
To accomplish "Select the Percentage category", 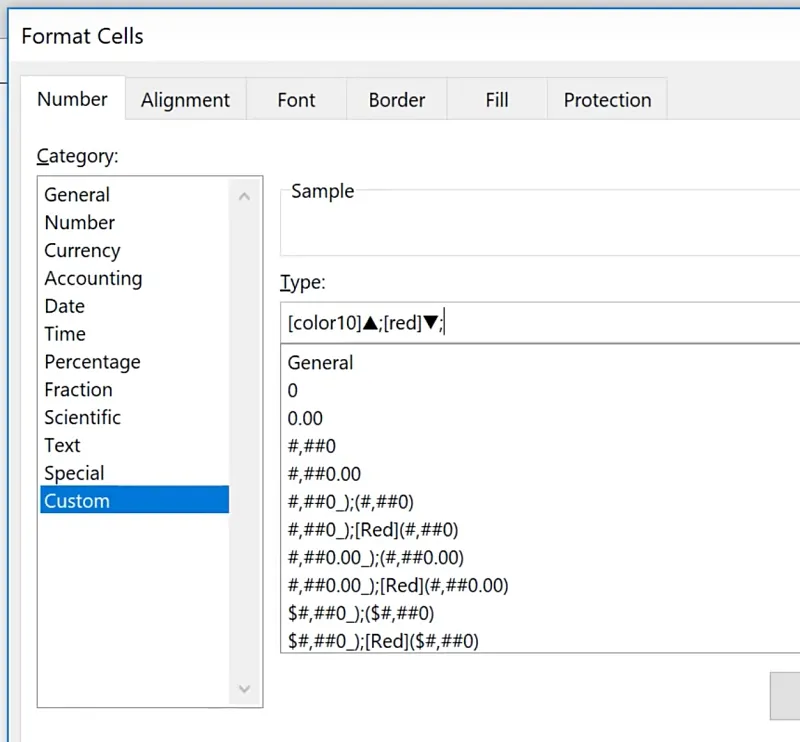I will tap(92, 362).
